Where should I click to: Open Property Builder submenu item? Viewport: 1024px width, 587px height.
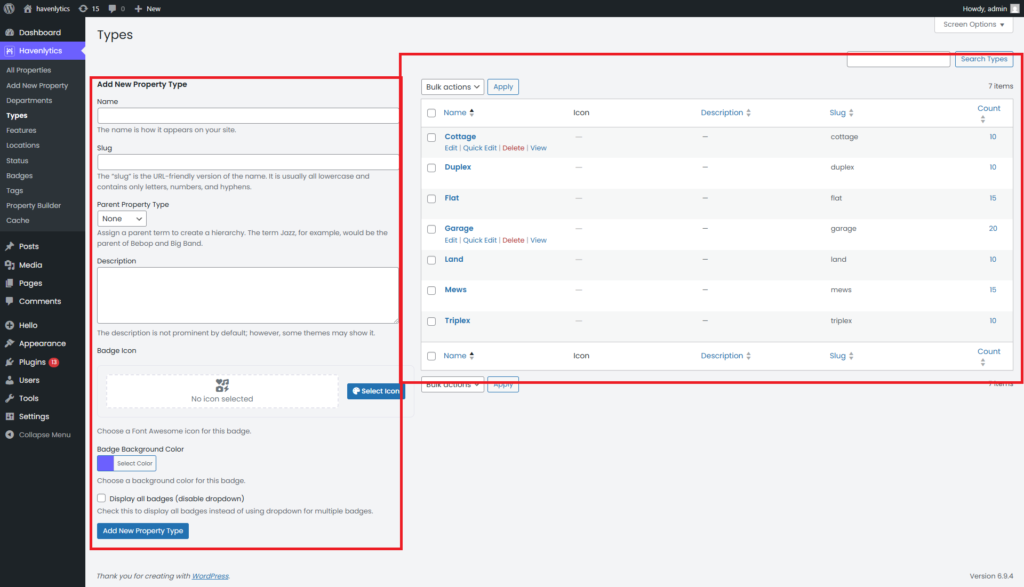(x=33, y=205)
